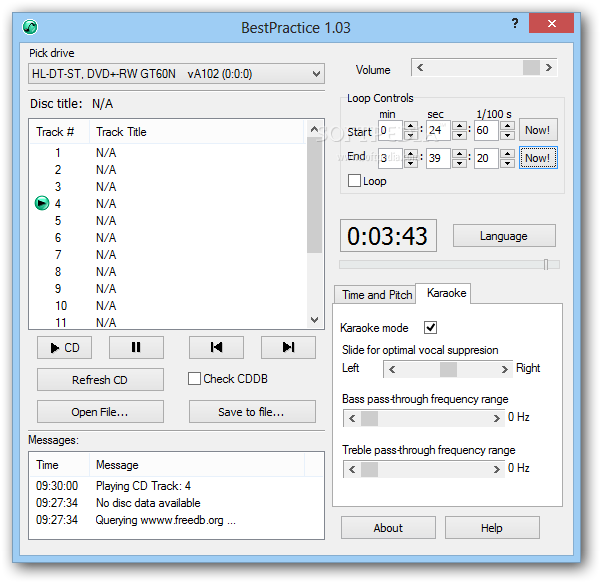Open the Language button
601x583 pixels.
tap(504, 236)
